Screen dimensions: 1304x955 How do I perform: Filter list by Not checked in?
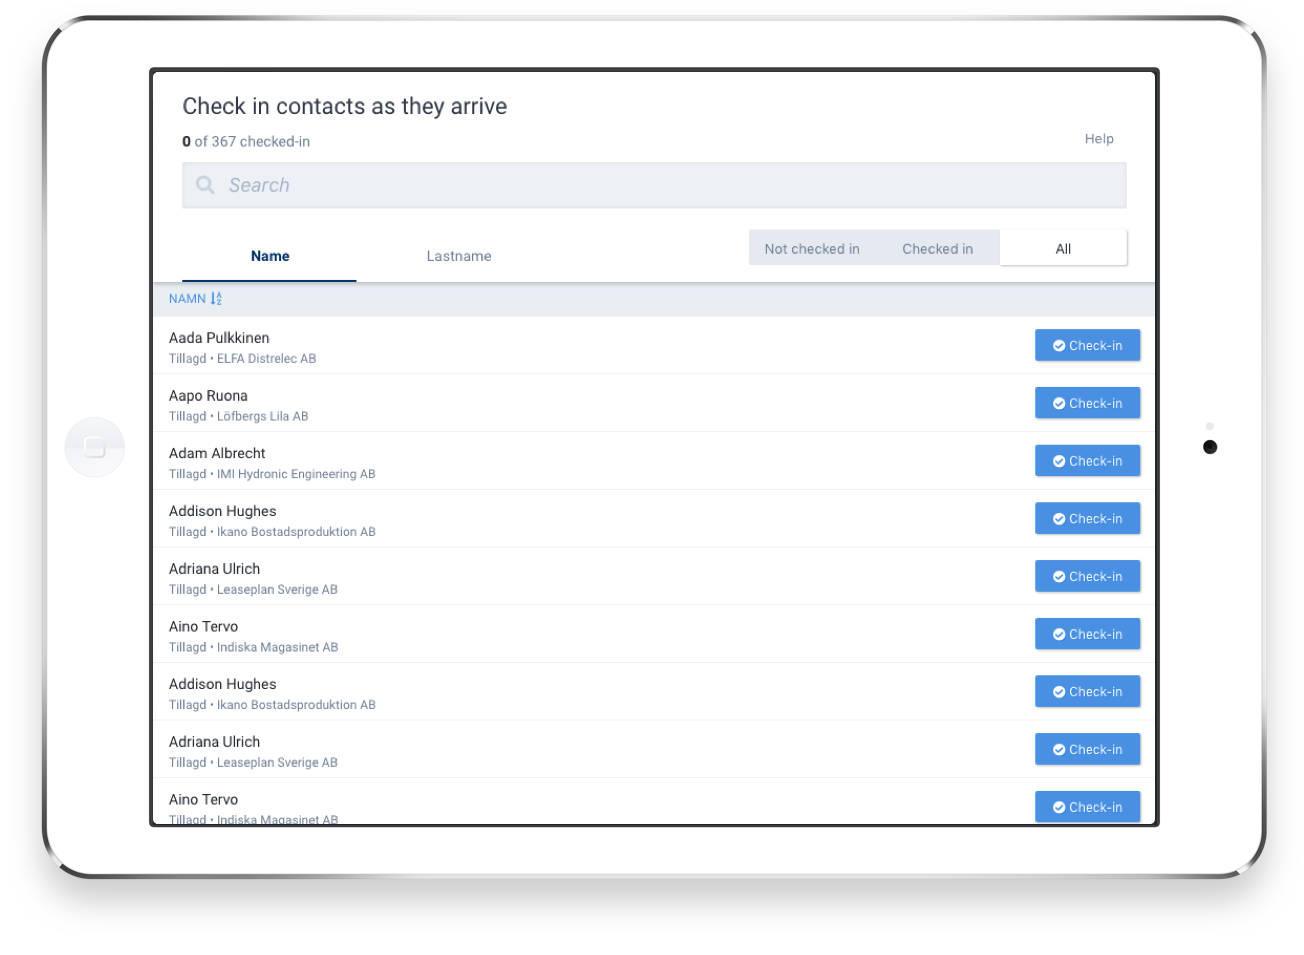pyautogui.click(x=812, y=249)
